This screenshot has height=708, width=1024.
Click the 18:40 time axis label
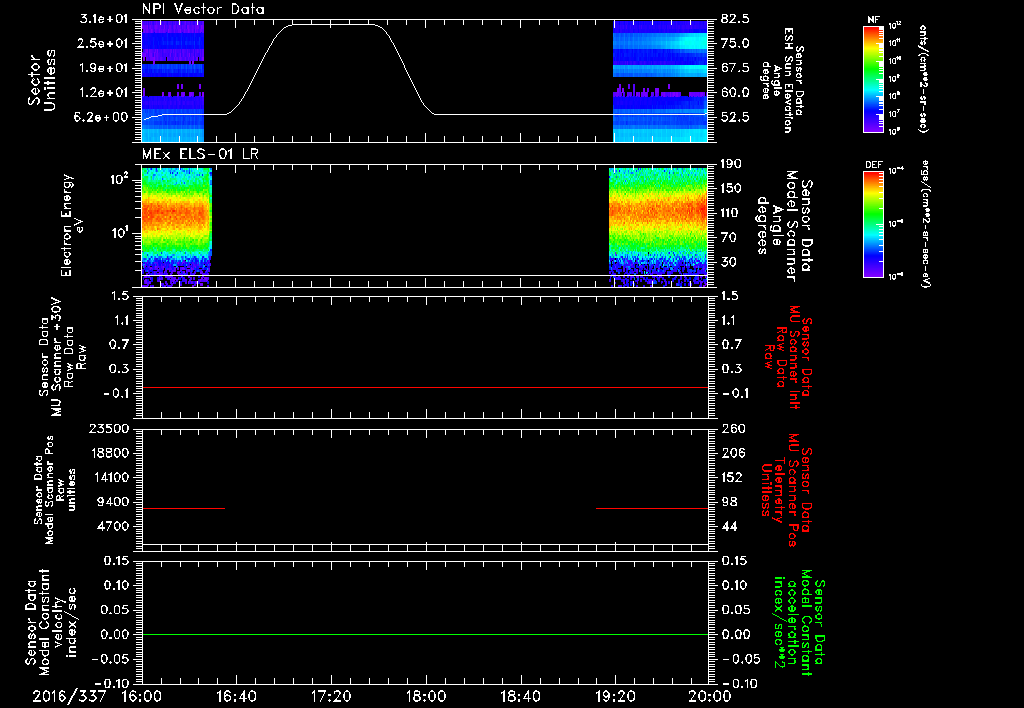coord(520,696)
